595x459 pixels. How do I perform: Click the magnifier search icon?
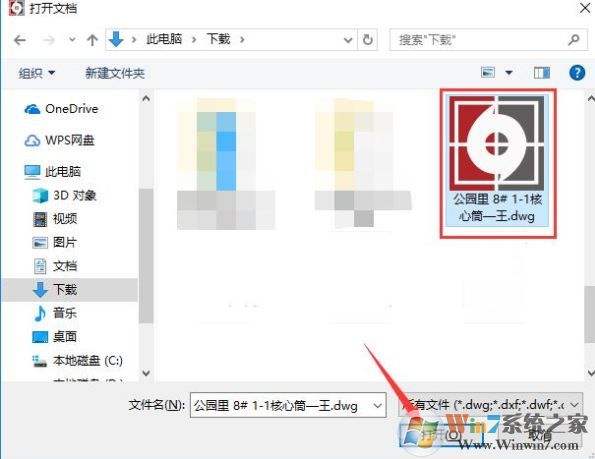pyautogui.click(x=574, y=39)
